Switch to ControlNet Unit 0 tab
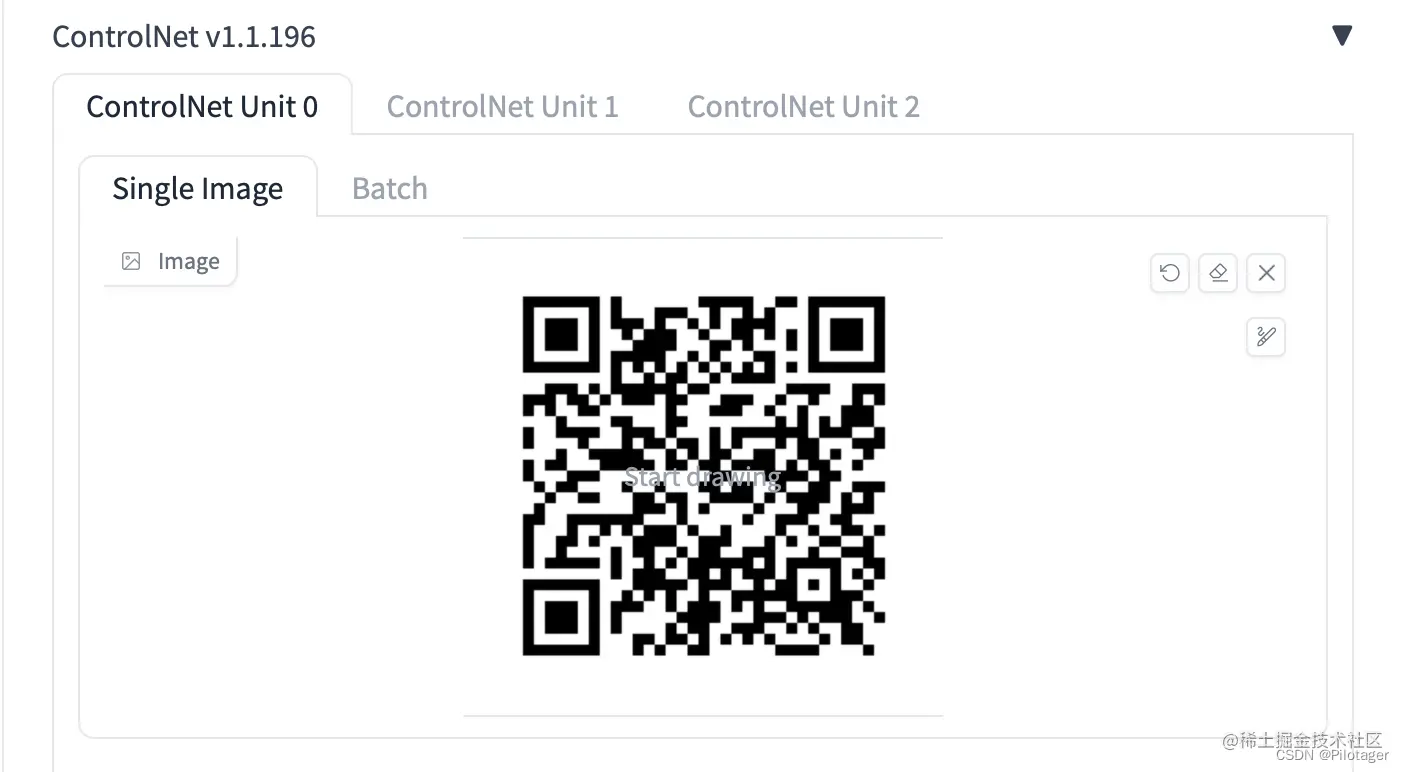The image size is (1404, 772). click(x=202, y=106)
